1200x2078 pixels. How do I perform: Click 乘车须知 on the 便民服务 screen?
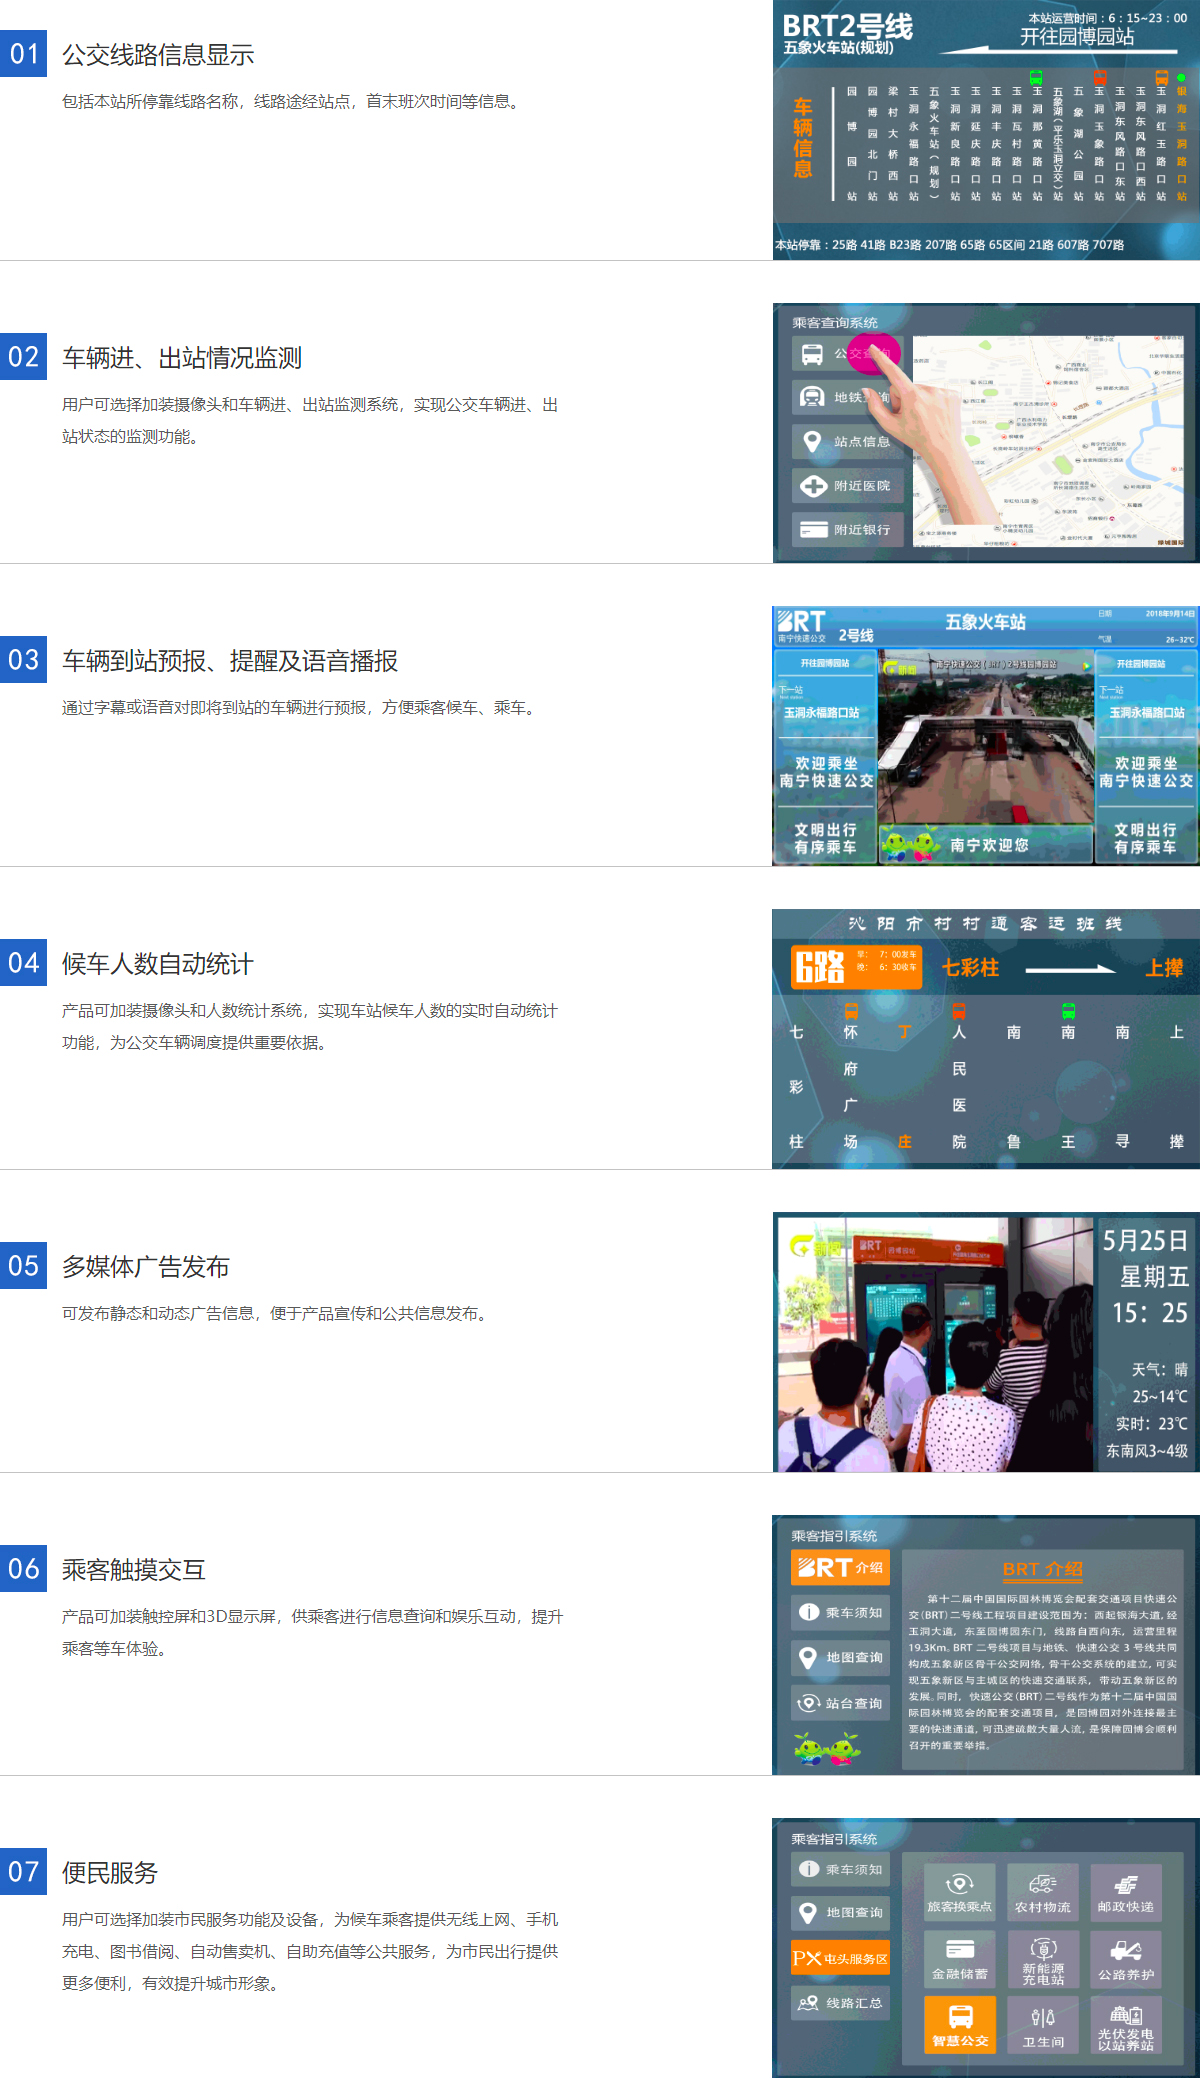coord(840,1869)
